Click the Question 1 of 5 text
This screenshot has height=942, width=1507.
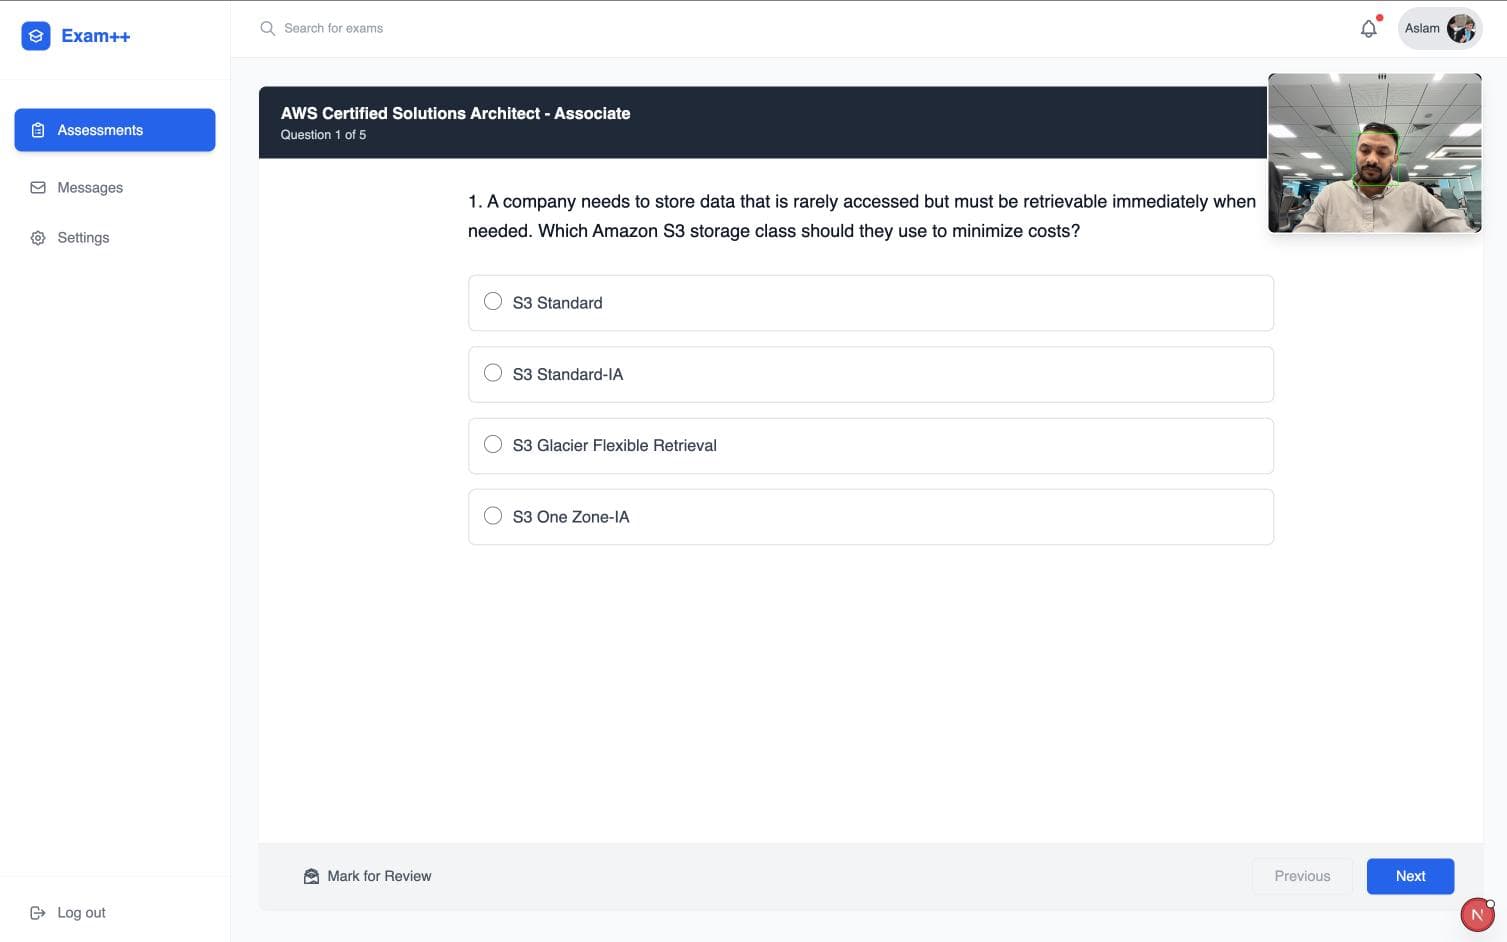(323, 135)
